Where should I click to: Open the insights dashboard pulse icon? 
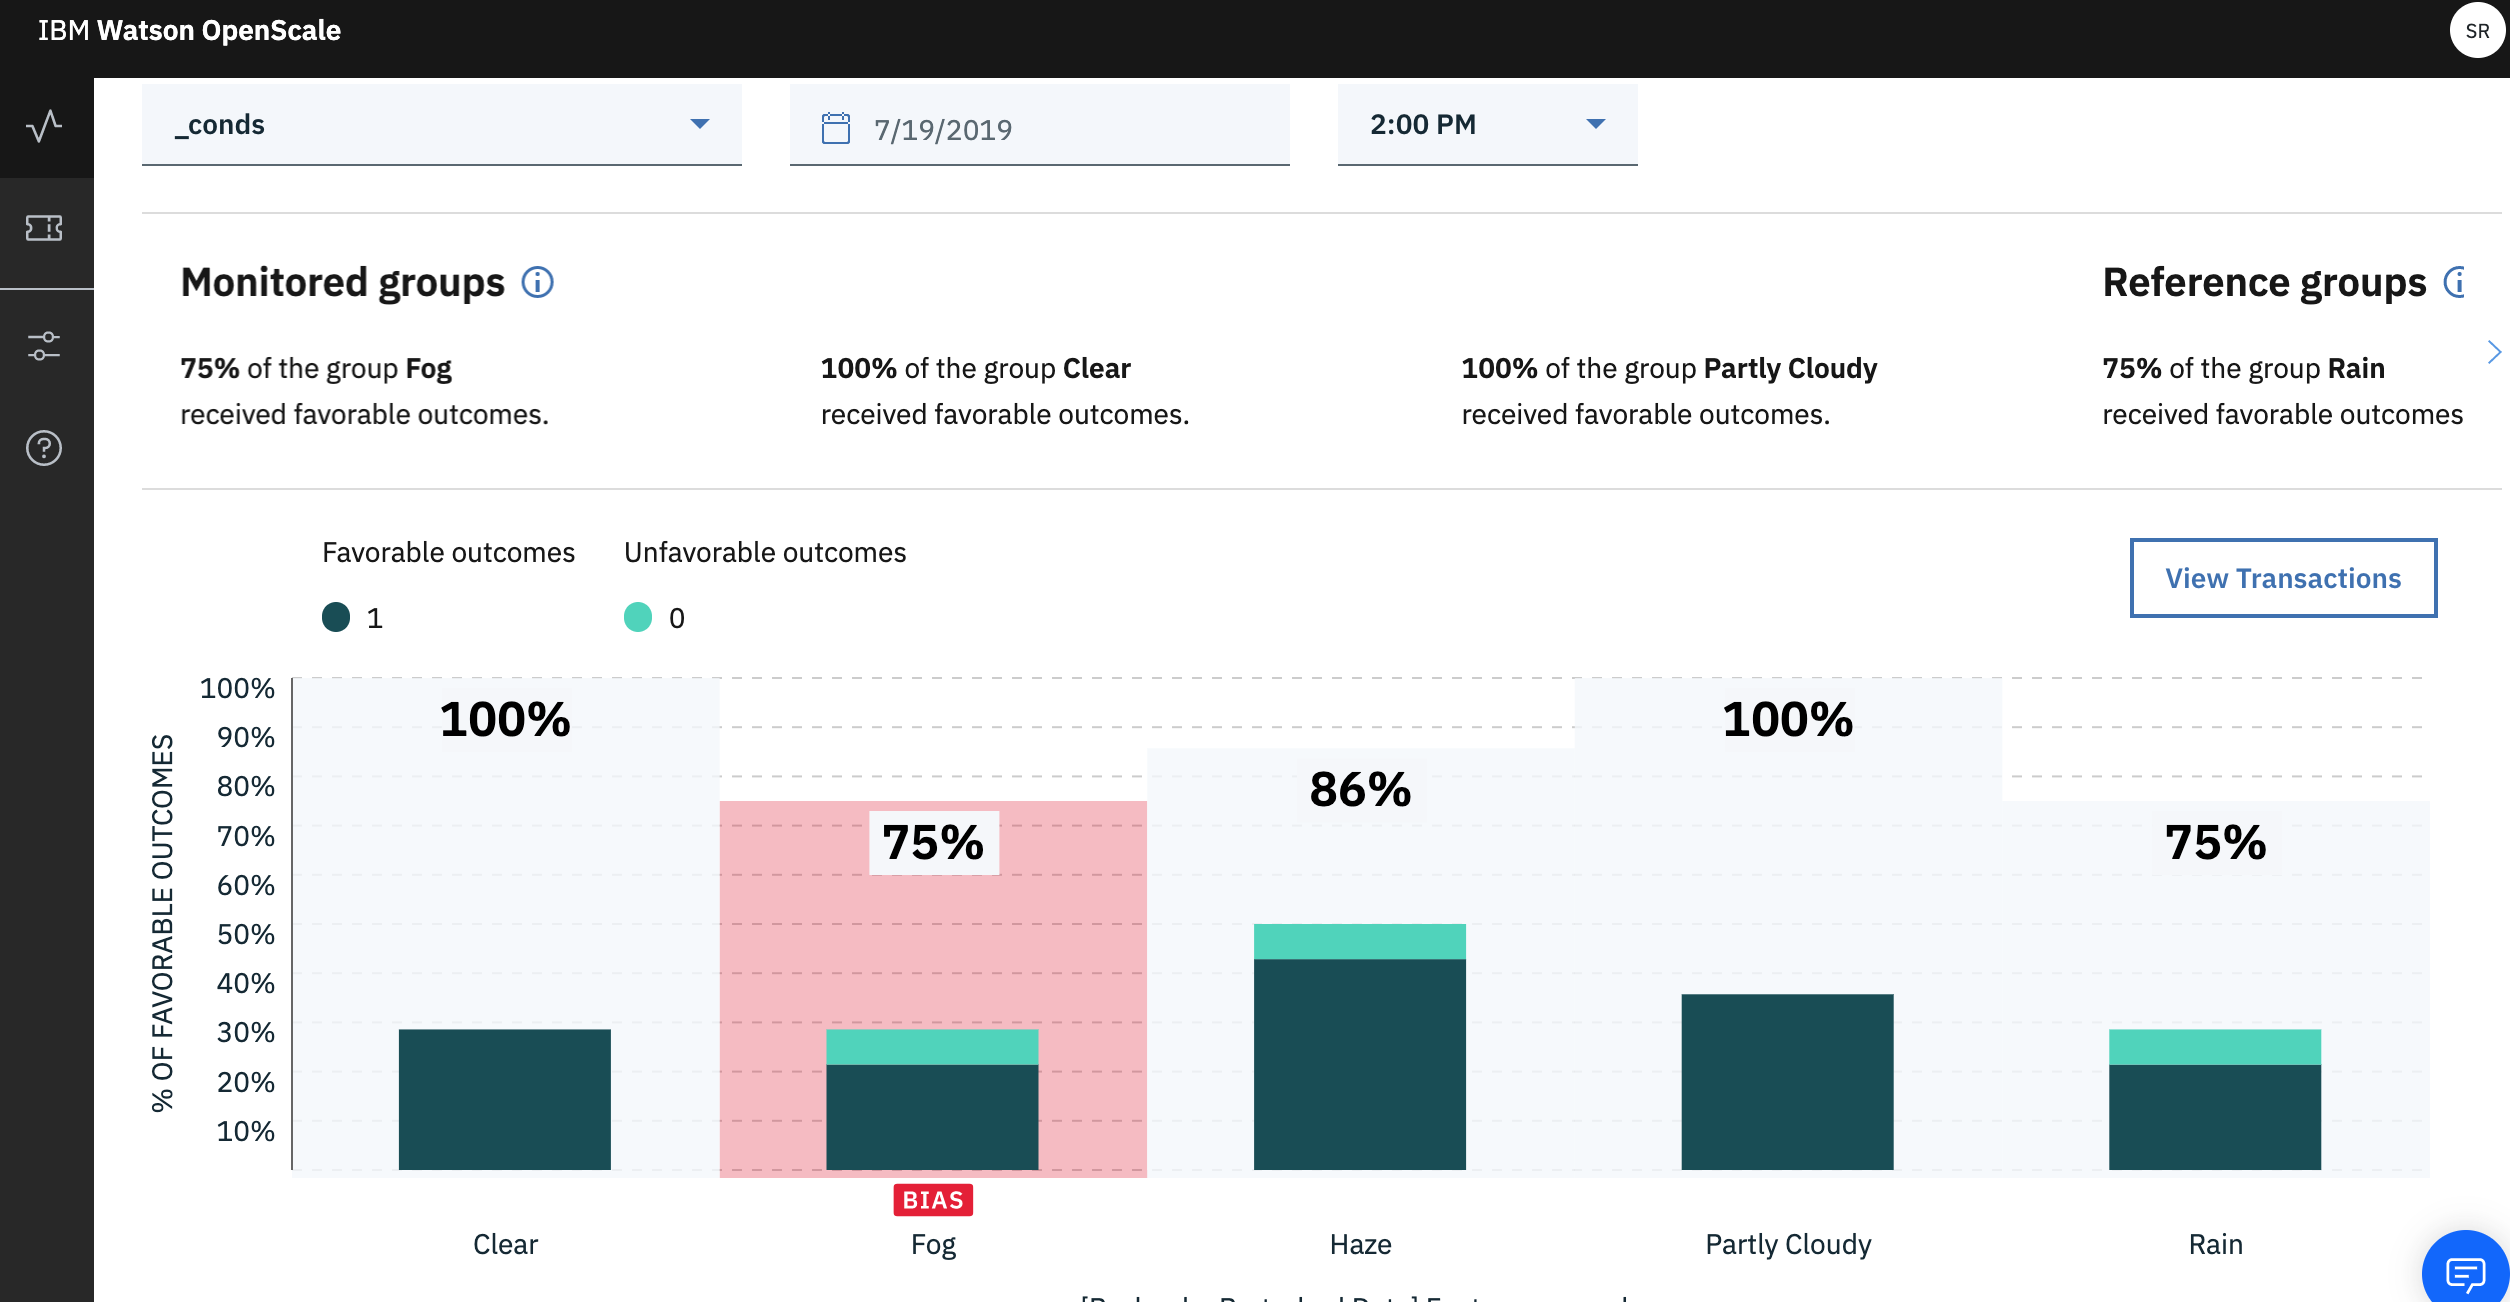click(x=44, y=126)
